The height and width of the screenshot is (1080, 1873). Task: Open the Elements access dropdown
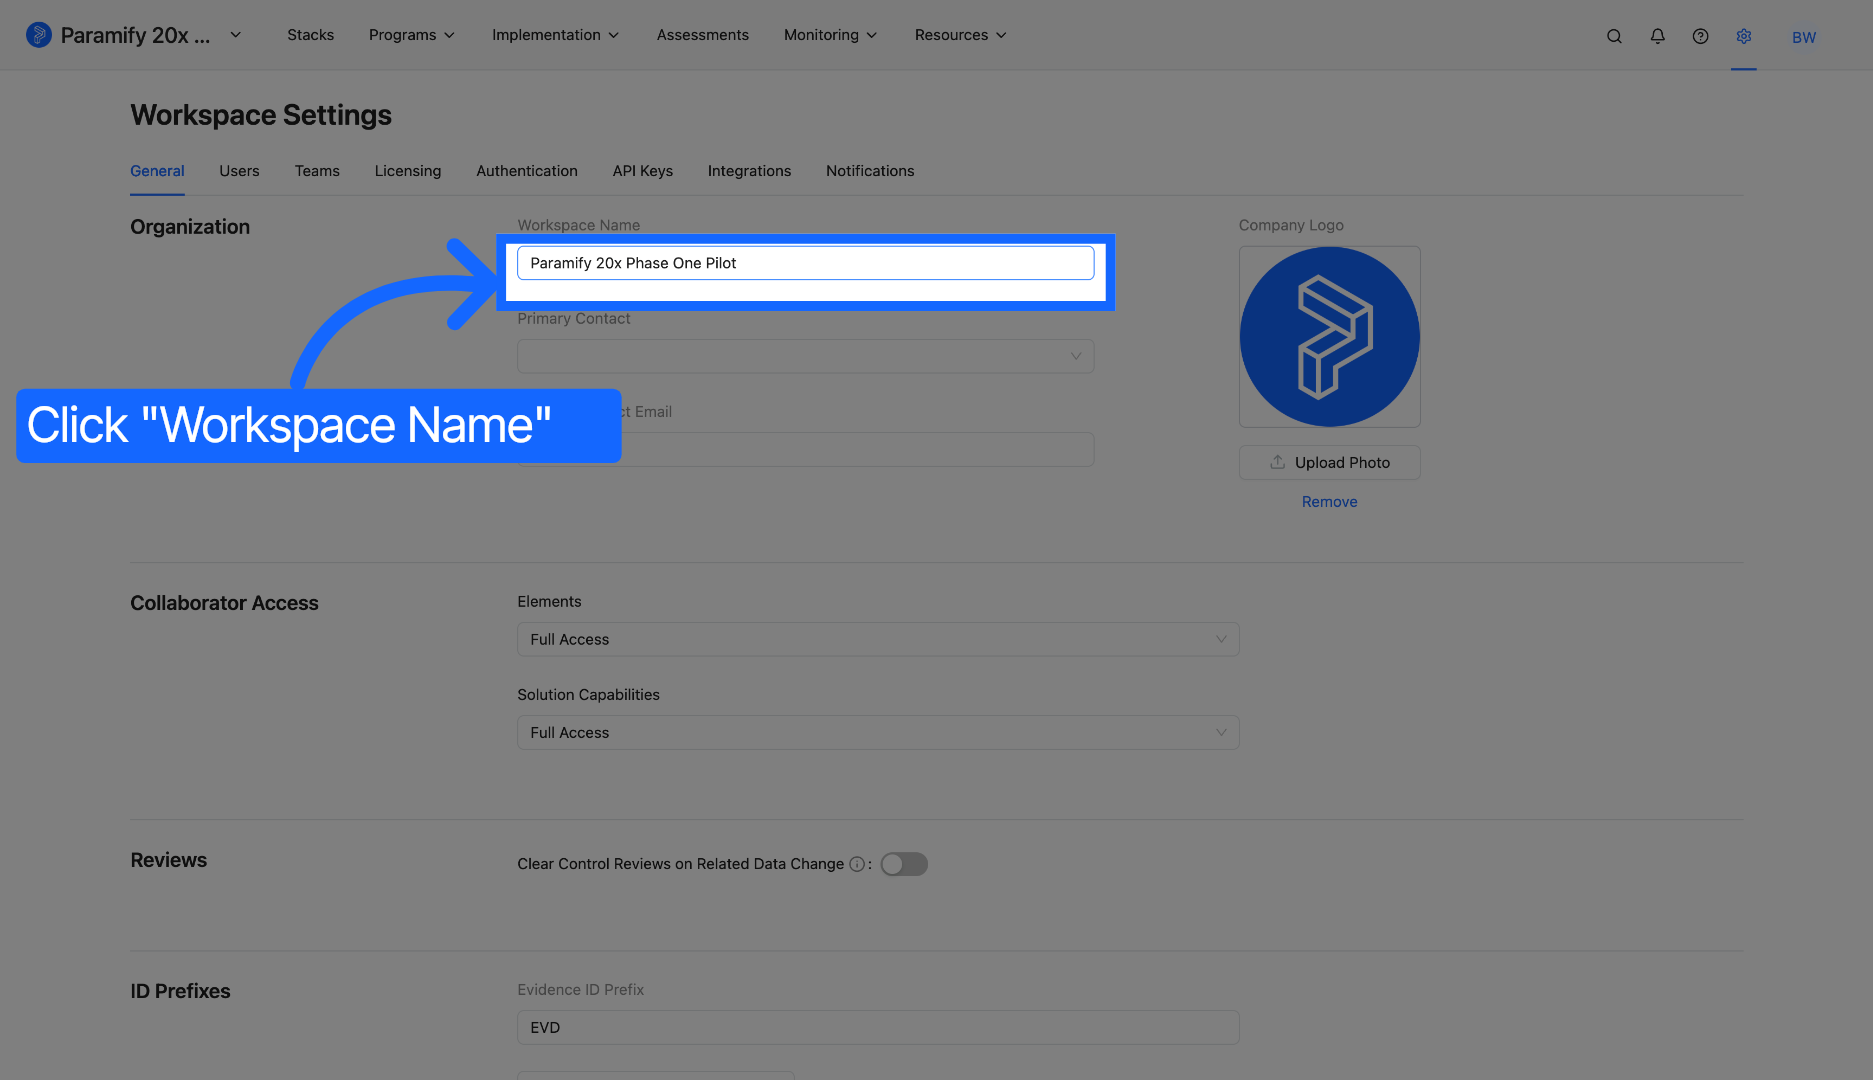[878, 639]
